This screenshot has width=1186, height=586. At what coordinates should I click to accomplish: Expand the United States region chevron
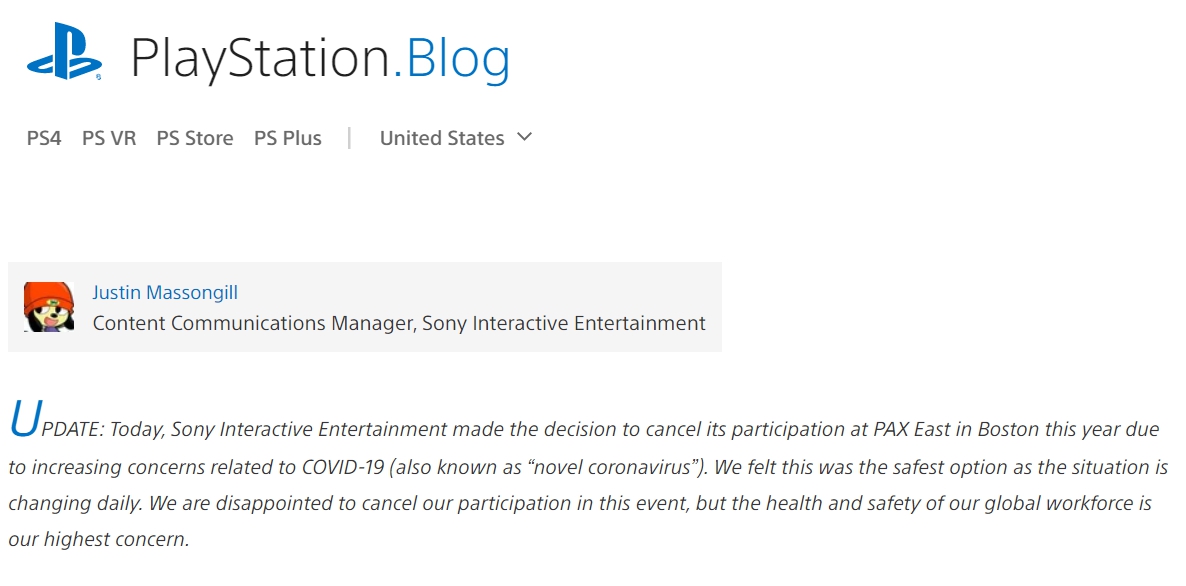524,137
